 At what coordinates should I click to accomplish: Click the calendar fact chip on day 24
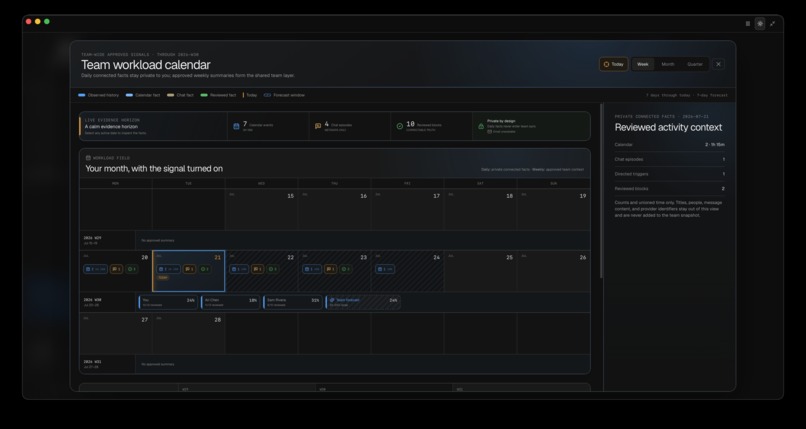pyautogui.click(x=385, y=269)
